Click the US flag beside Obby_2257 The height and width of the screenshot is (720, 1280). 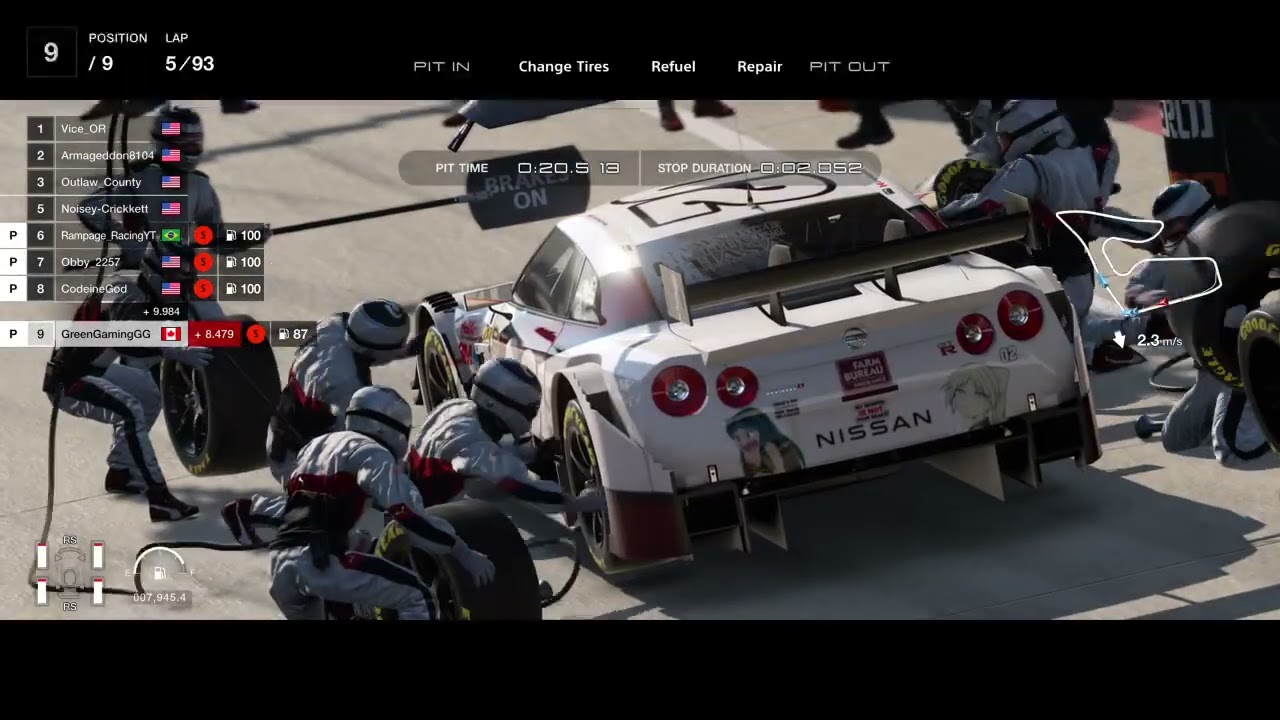[171, 262]
